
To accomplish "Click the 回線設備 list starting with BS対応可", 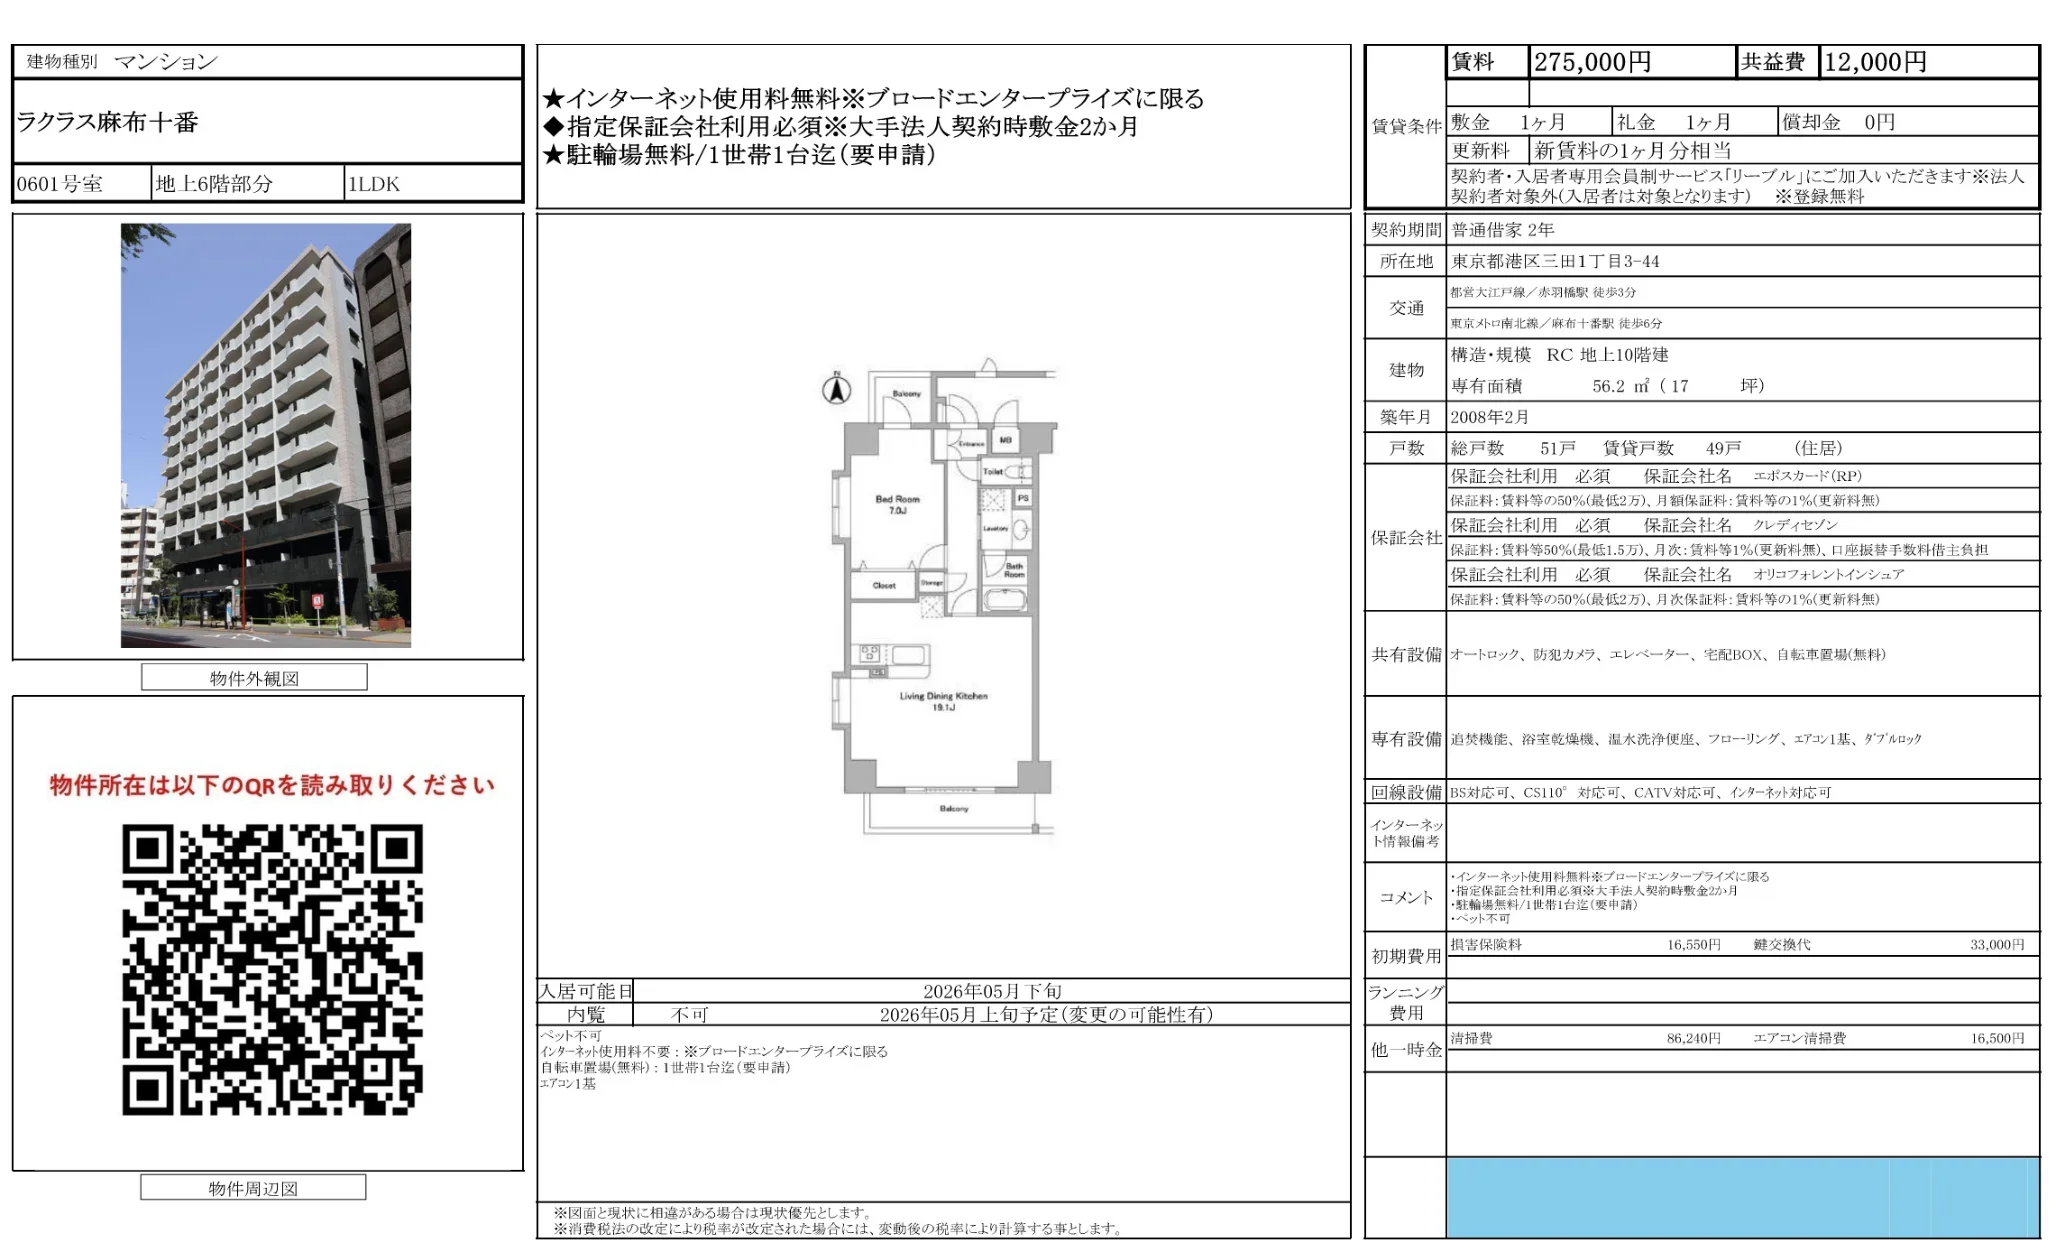I will (1640, 793).
